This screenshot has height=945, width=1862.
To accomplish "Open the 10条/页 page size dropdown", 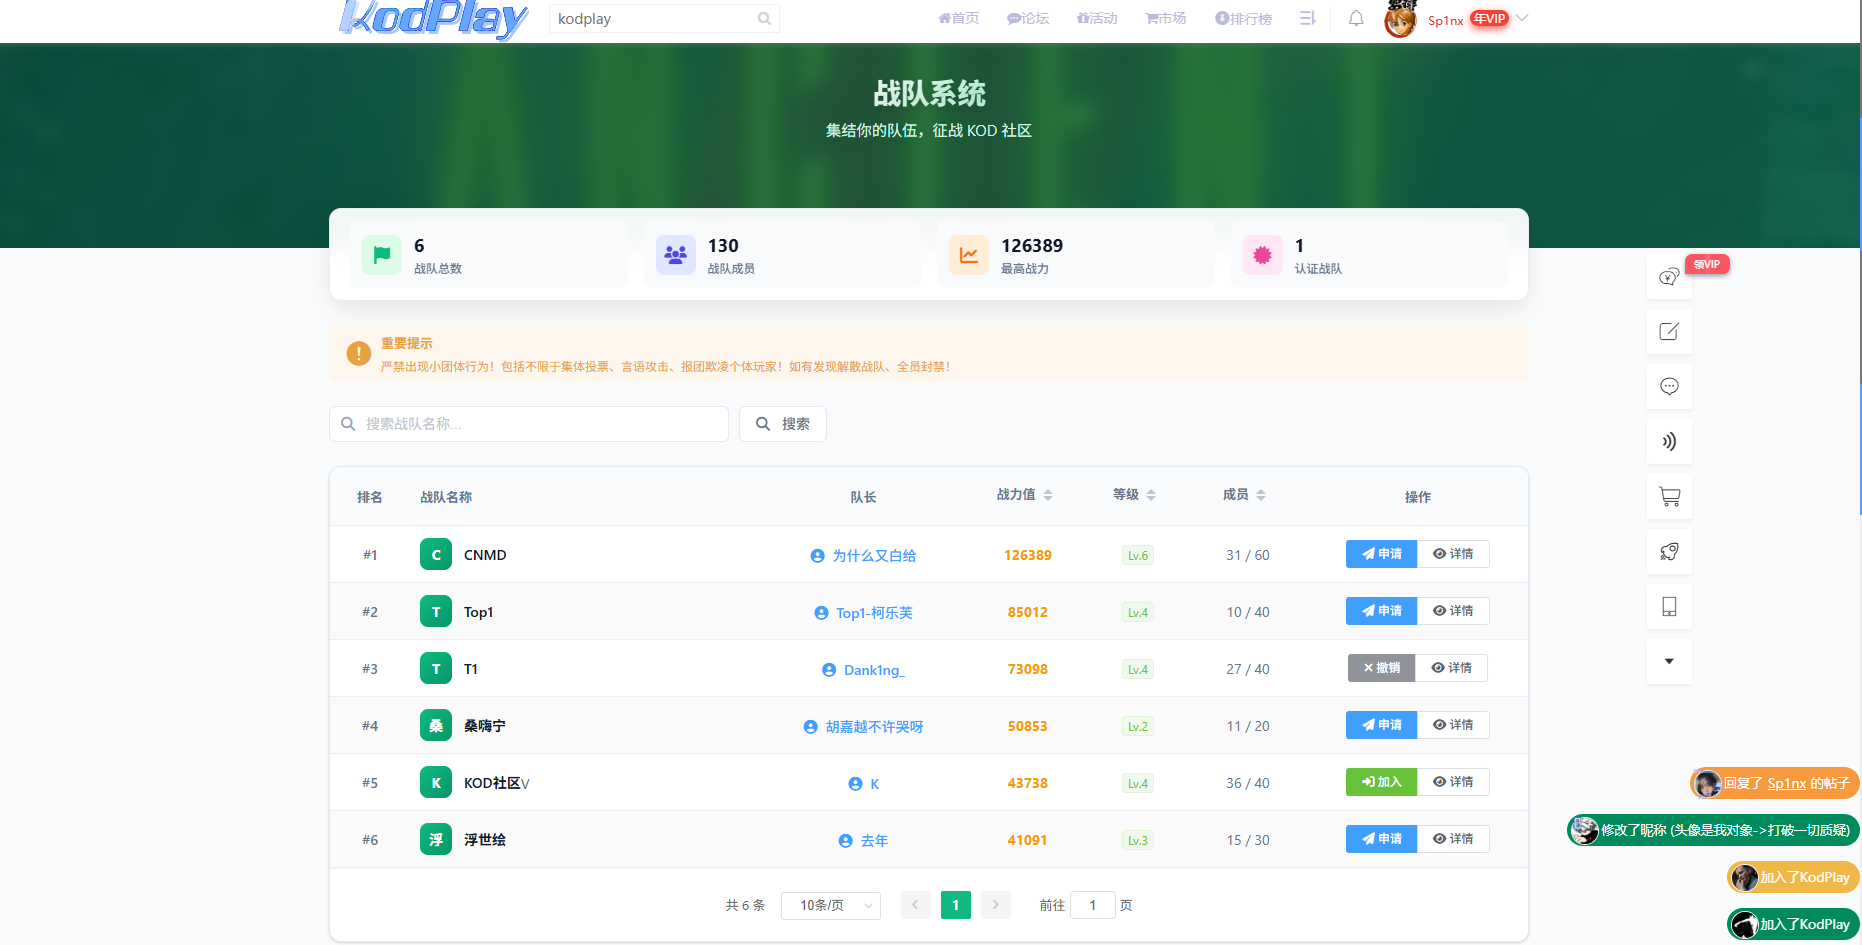I will 831,905.
